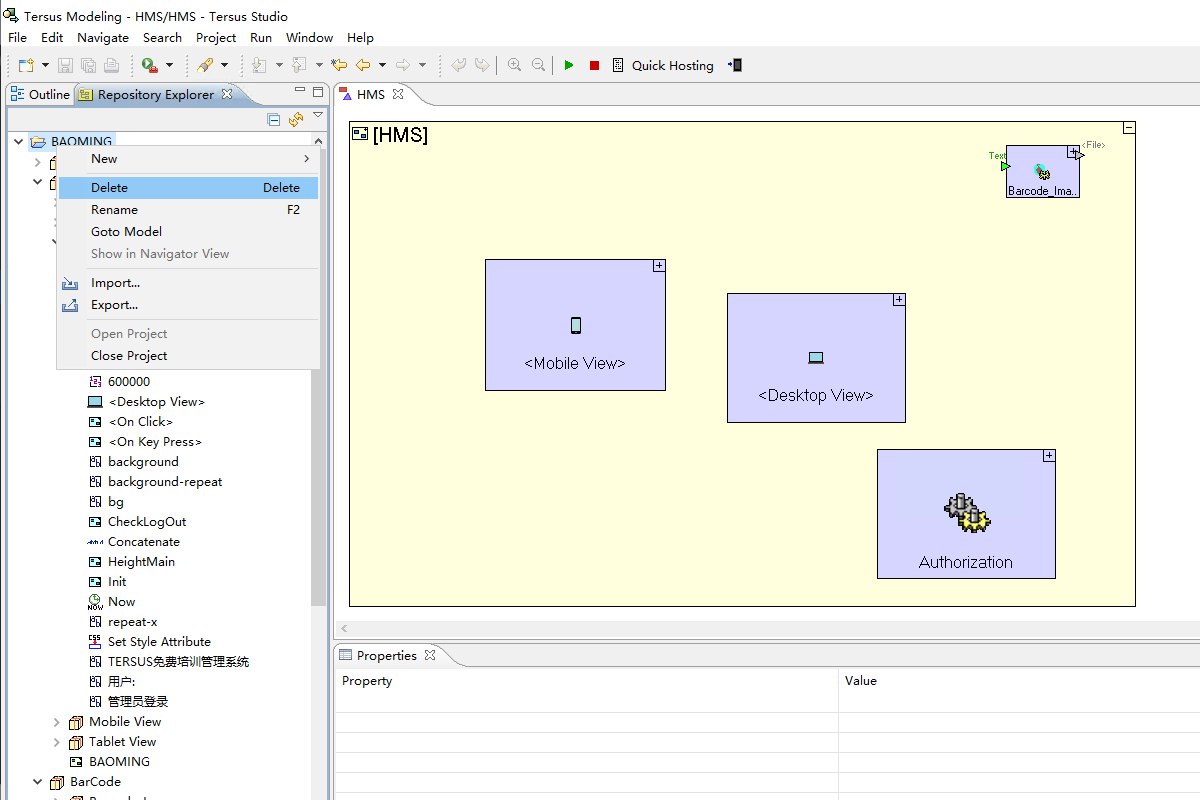Select the Desktop View laptop icon
1200x800 pixels.
(x=816, y=358)
